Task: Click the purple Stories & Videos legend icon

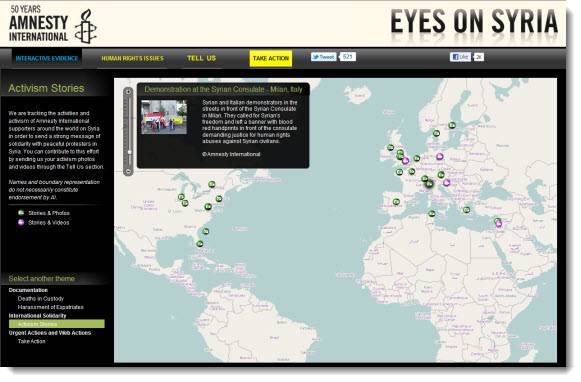Action: click(x=21, y=222)
